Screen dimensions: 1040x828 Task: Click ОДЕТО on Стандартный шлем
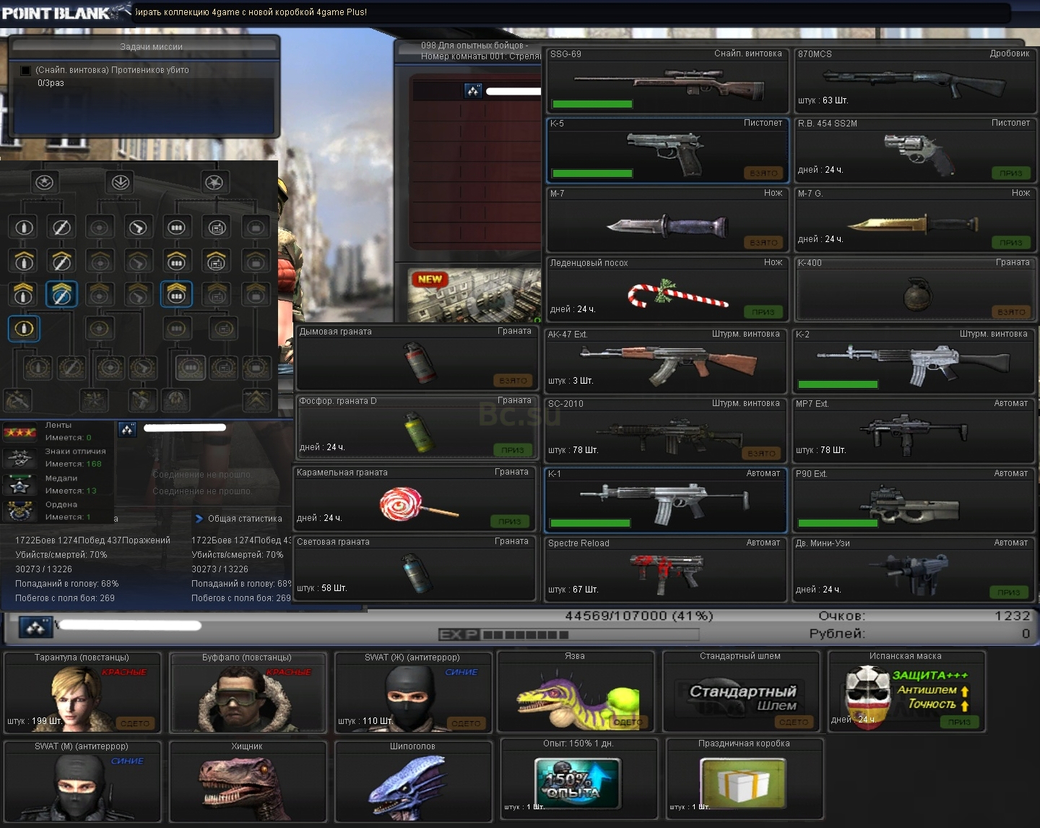click(793, 721)
